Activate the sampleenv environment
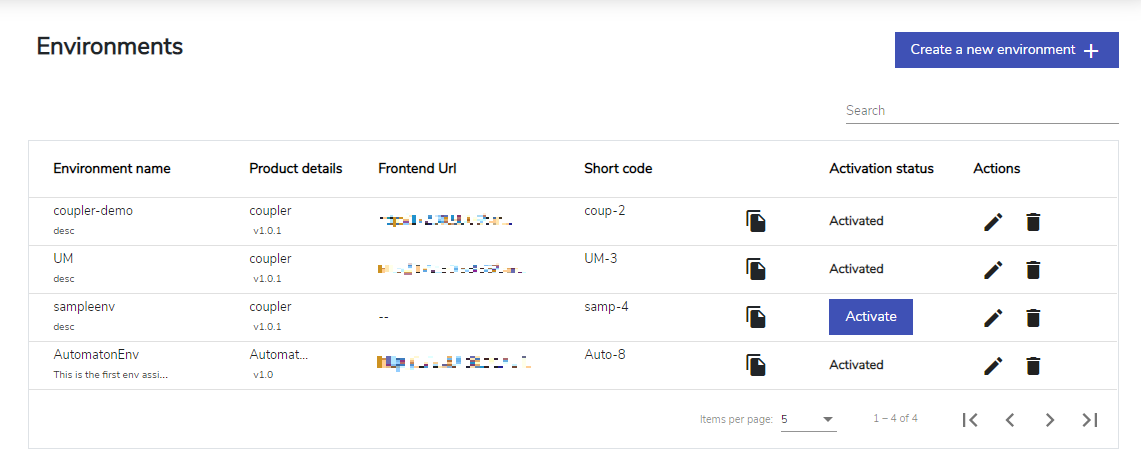Screen dimensions: 1141x475 click(871, 317)
